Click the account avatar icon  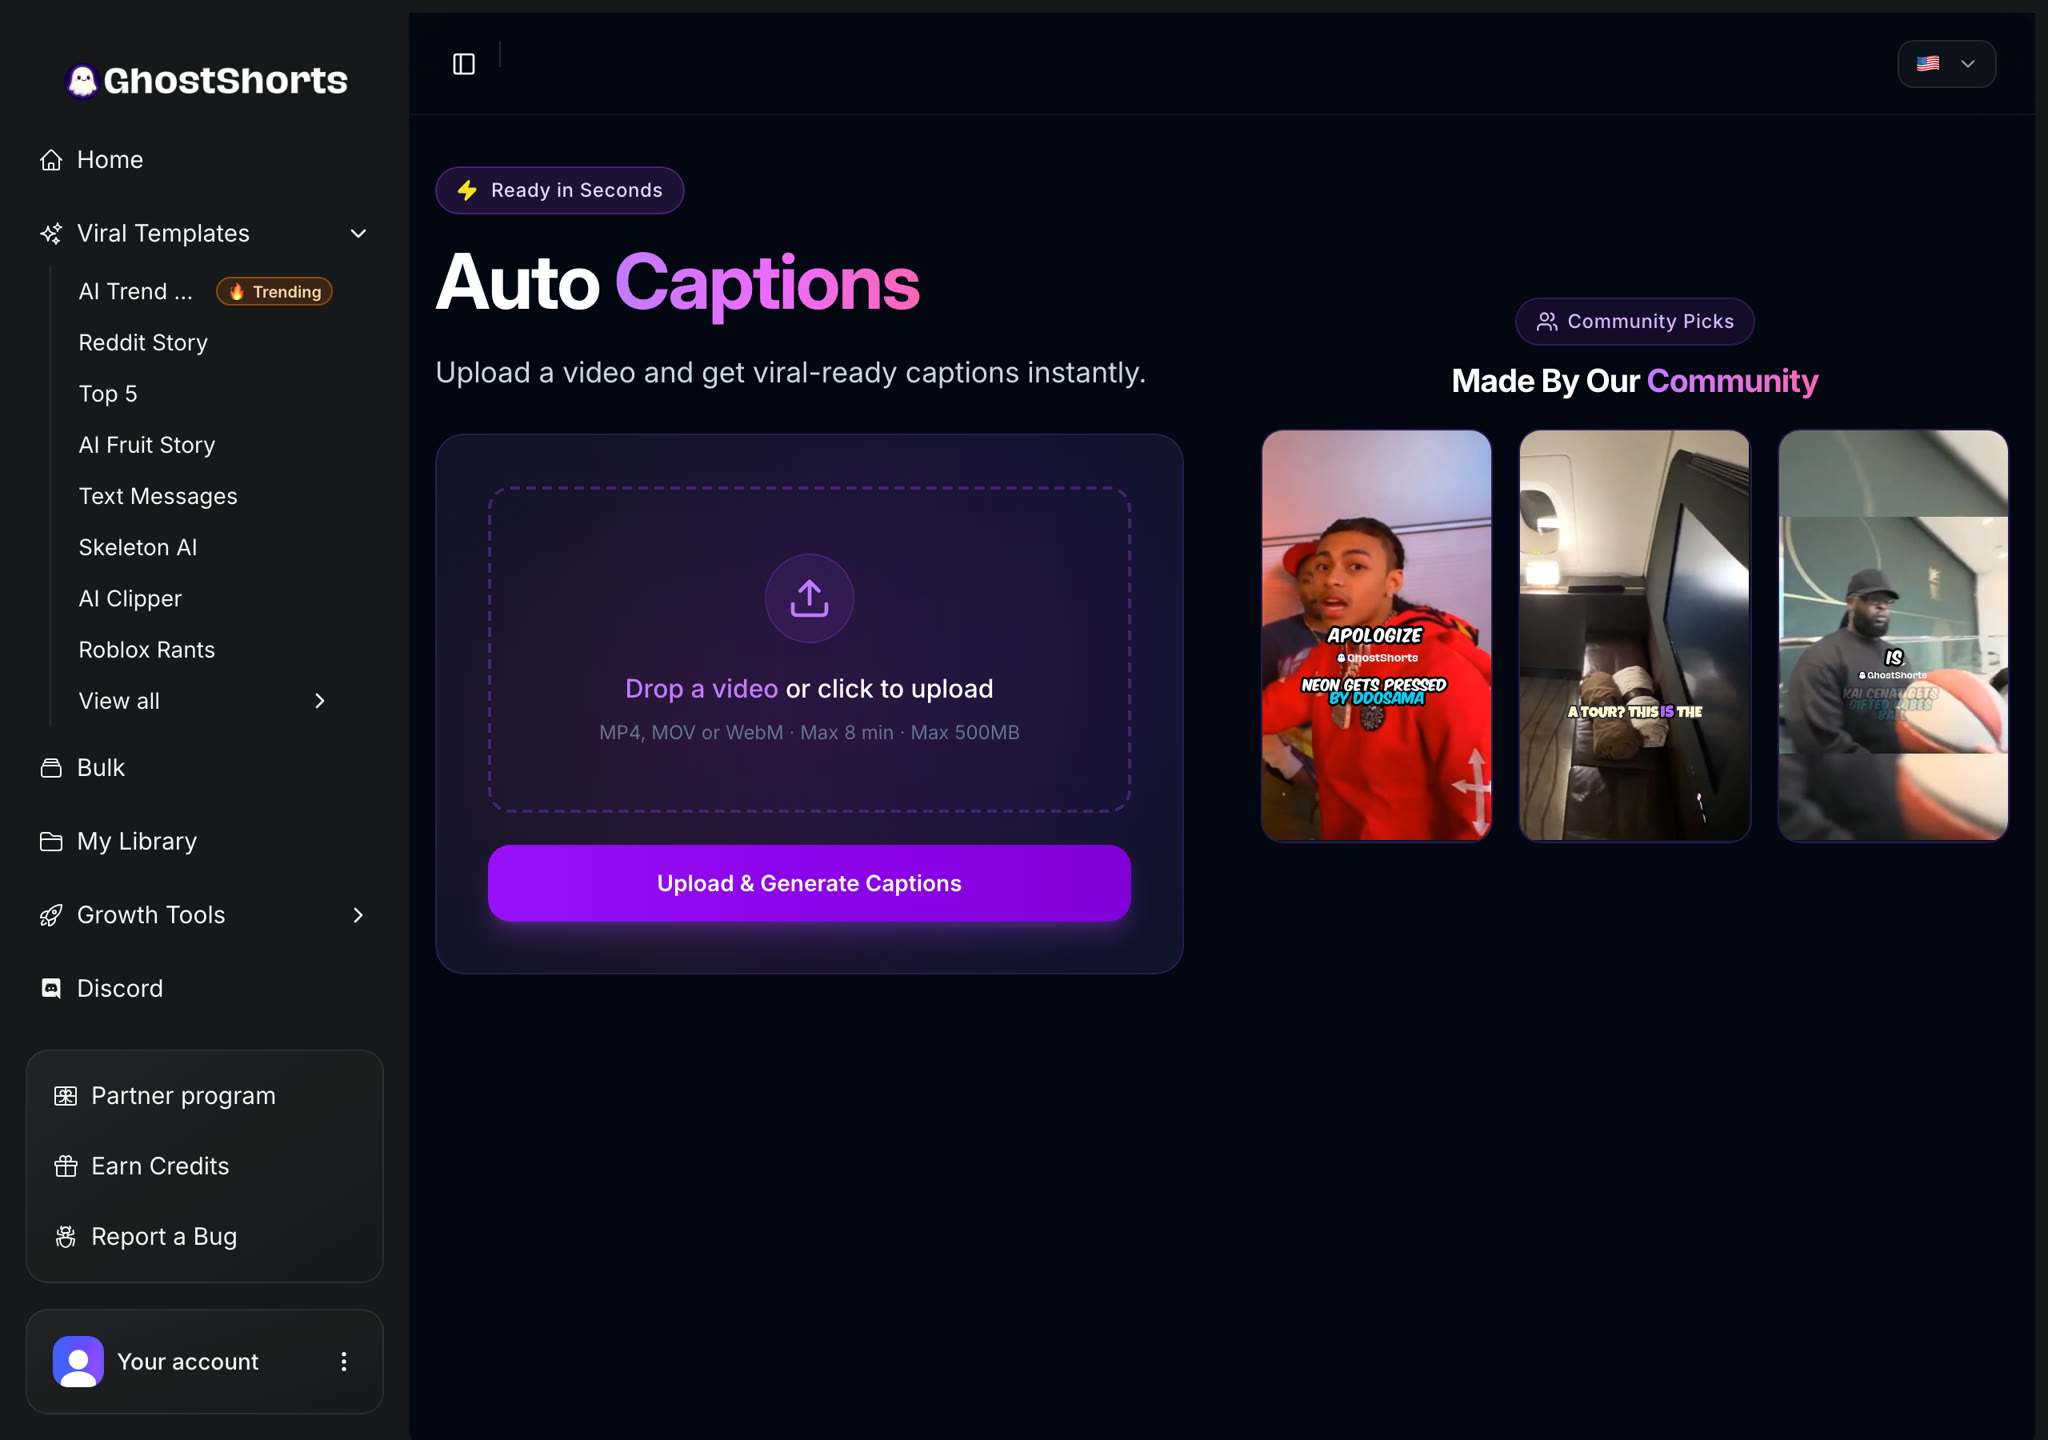click(78, 1362)
